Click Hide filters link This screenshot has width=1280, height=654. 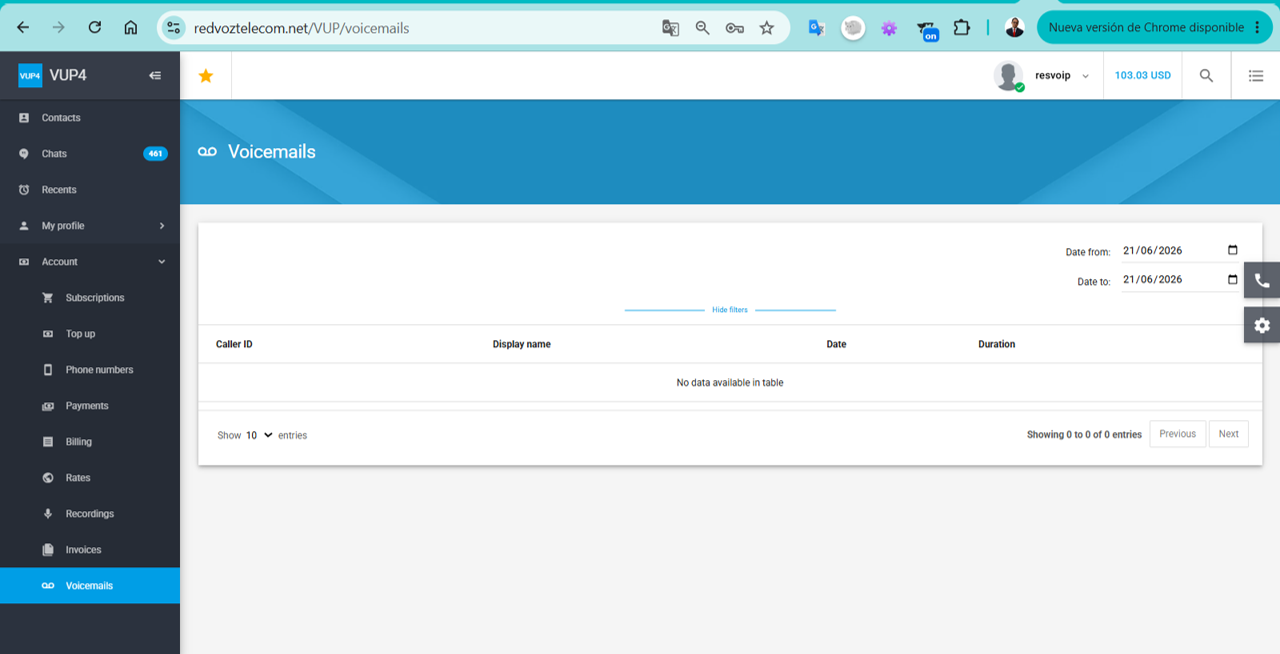point(730,310)
